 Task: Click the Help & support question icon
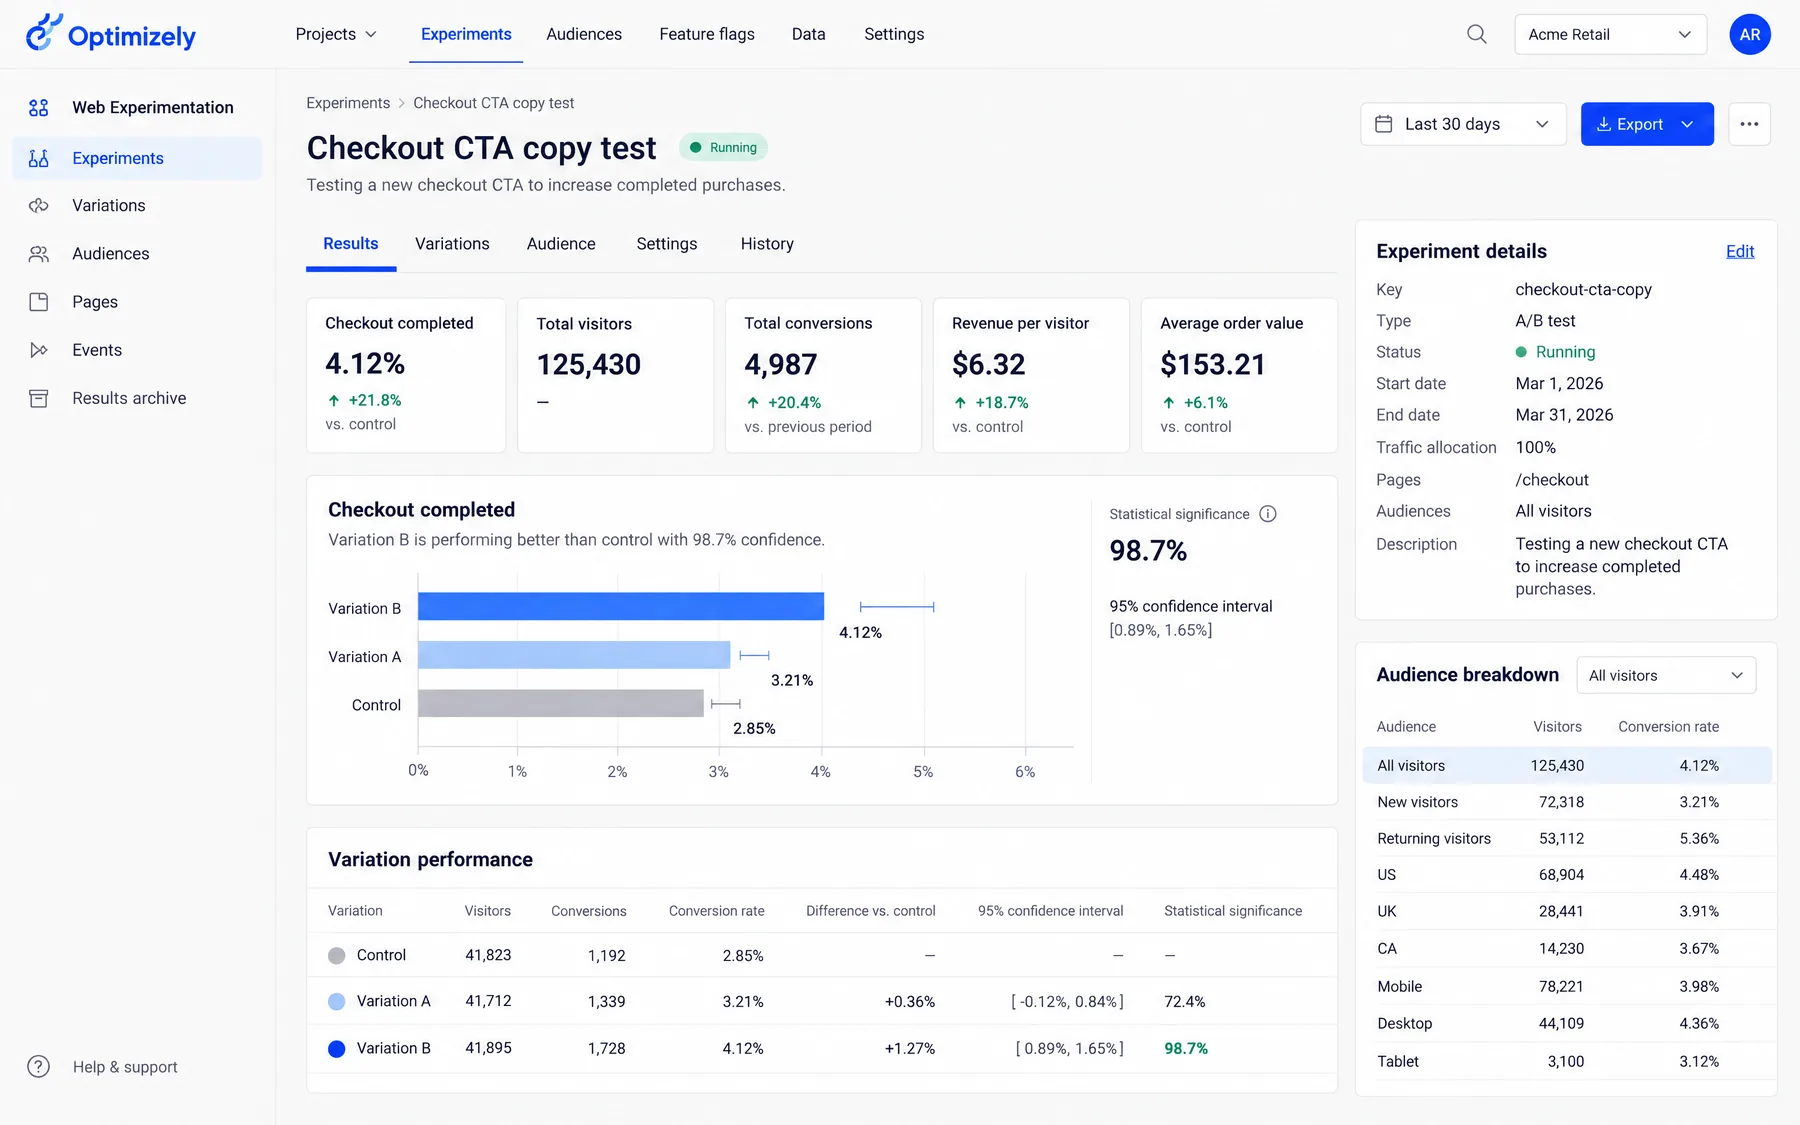coord(39,1067)
